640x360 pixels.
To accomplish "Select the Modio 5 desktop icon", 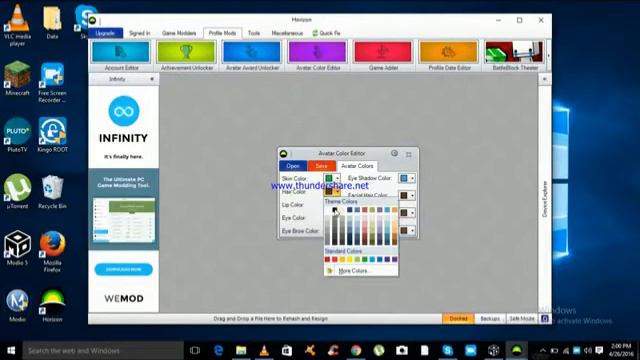I will pyautogui.click(x=17, y=248).
